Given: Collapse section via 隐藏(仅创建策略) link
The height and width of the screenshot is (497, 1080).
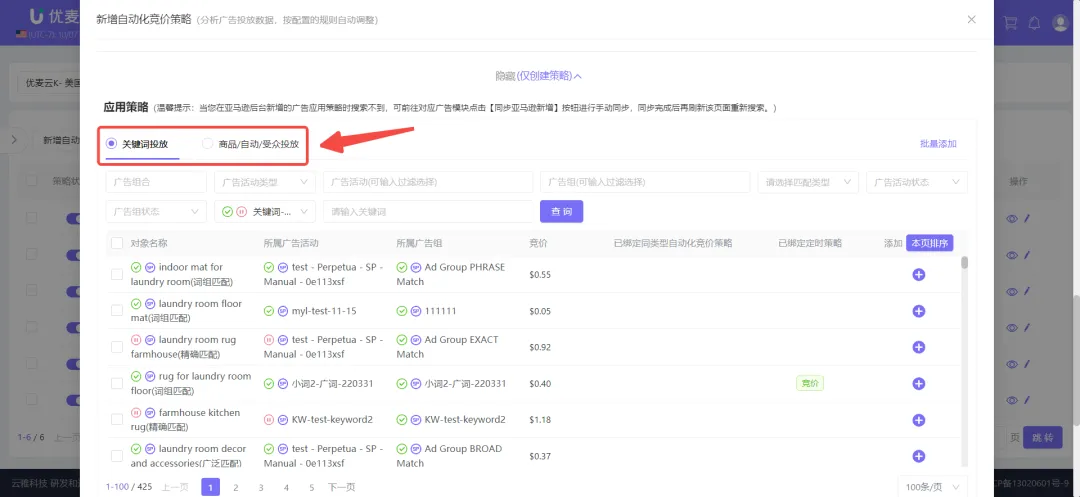Looking at the screenshot, I should pyautogui.click(x=539, y=76).
